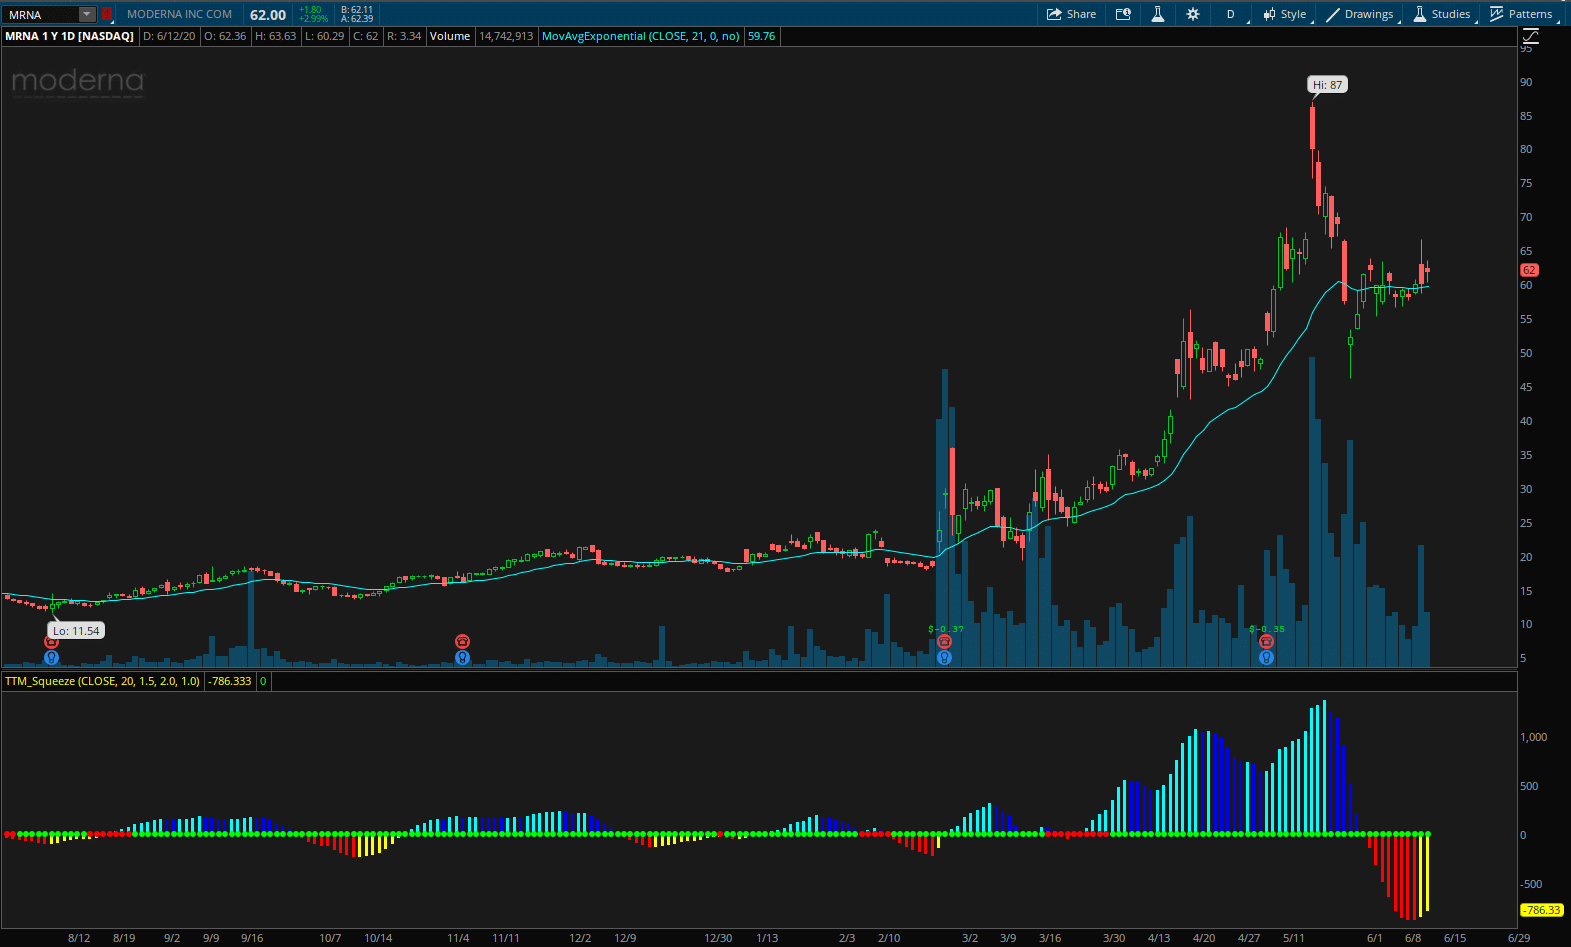Click the 59.76 EMA value
This screenshot has width=1571, height=947.
point(762,36)
